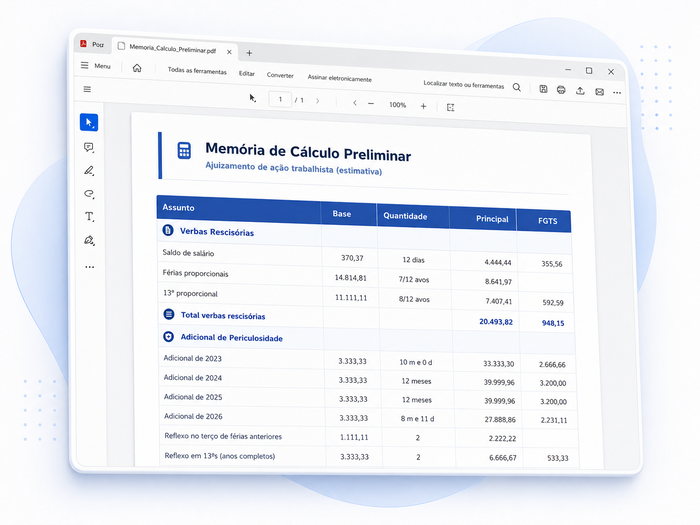The height and width of the screenshot is (525, 700).
Task: Open more sidebar tools ellipsis
Action: 90,267
